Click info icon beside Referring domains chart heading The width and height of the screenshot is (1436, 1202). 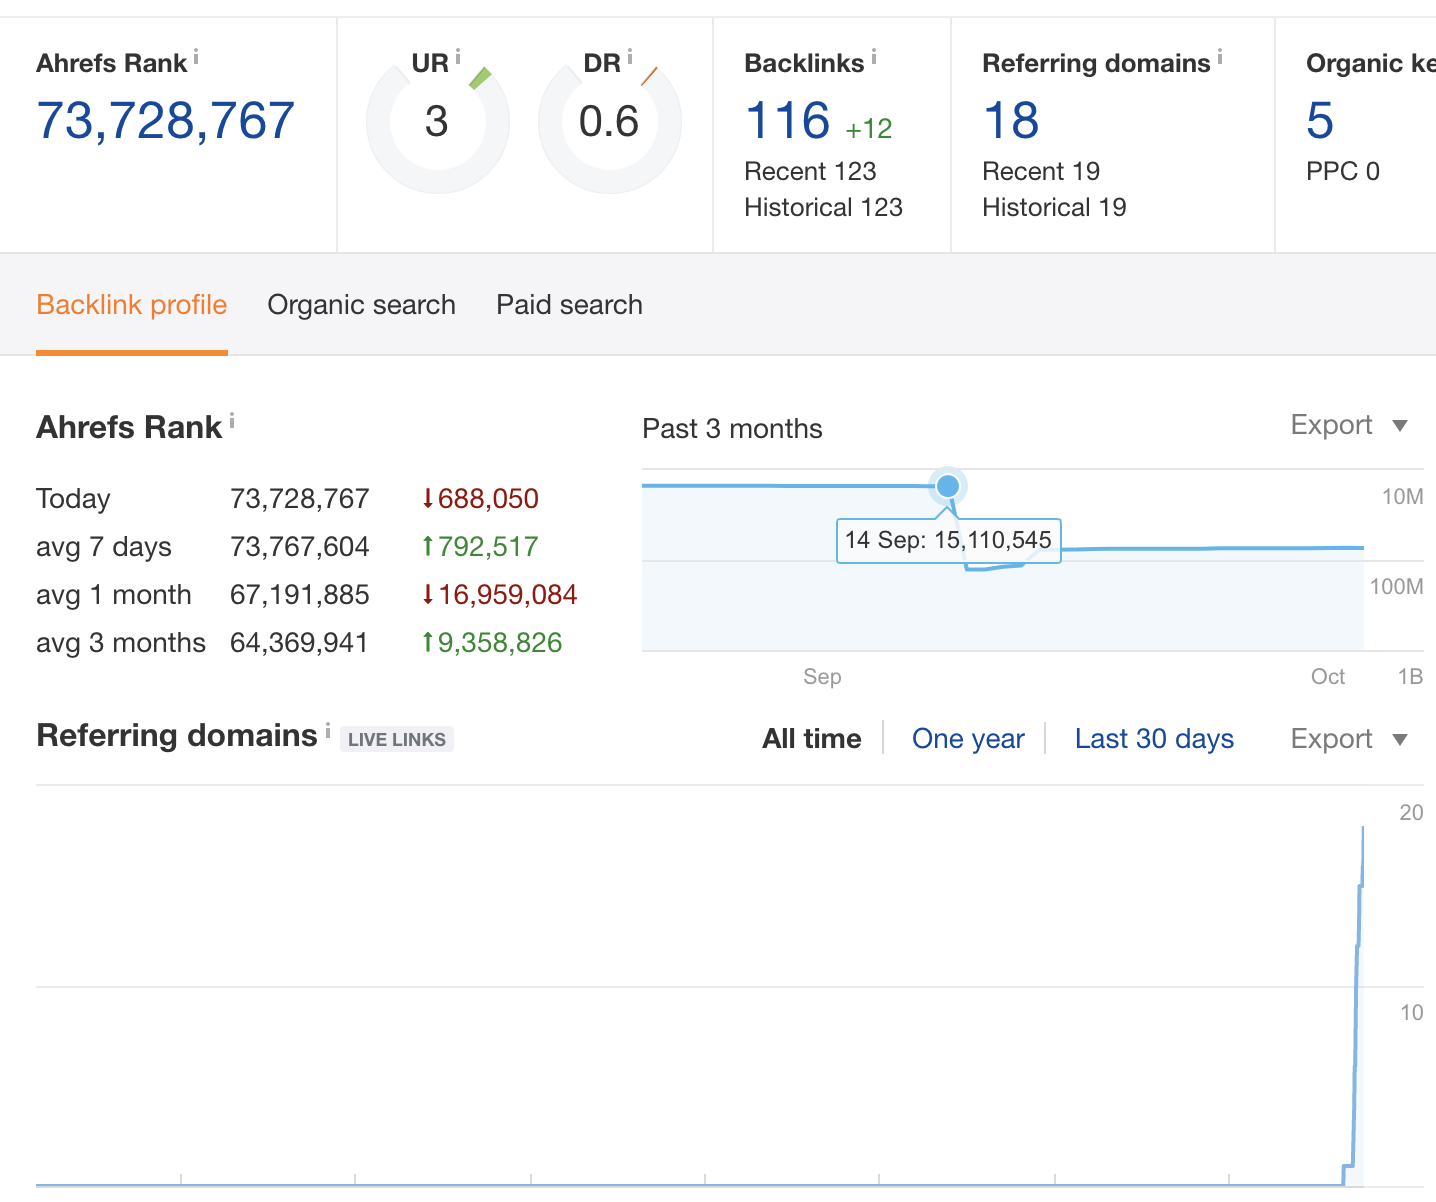[x=328, y=730]
